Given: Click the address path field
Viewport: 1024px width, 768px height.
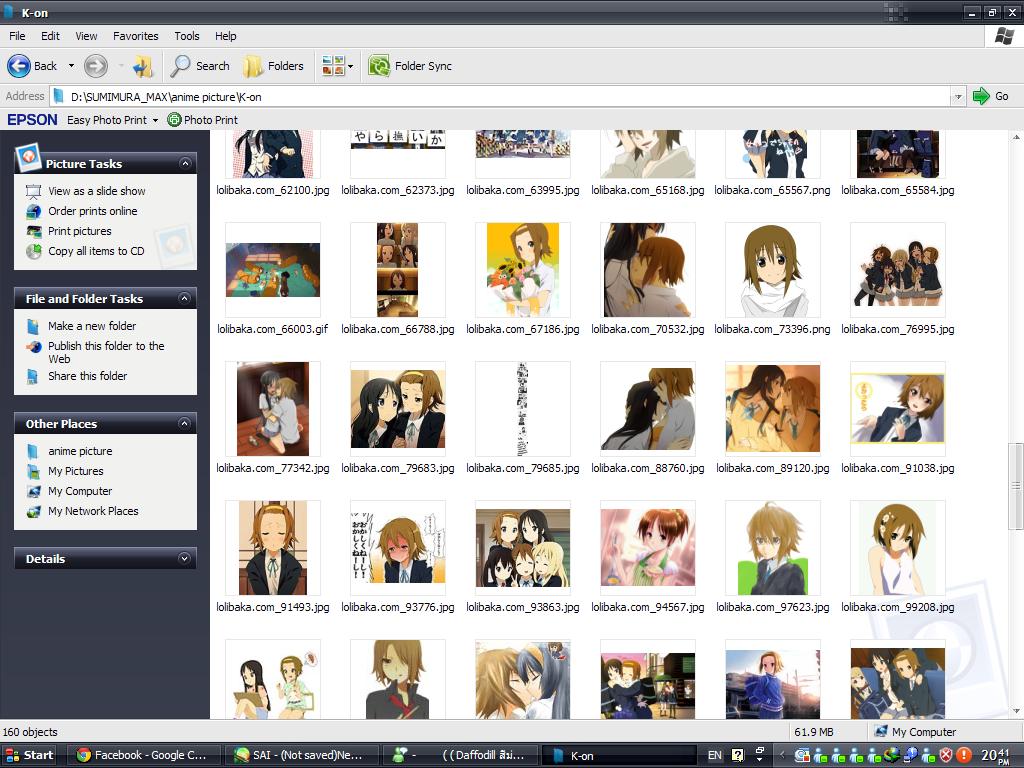Looking at the screenshot, I should pyautogui.click(x=500, y=97).
